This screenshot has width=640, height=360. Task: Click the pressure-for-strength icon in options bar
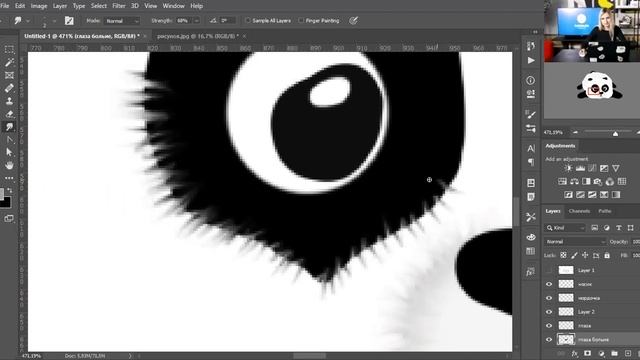click(x=353, y=20)
